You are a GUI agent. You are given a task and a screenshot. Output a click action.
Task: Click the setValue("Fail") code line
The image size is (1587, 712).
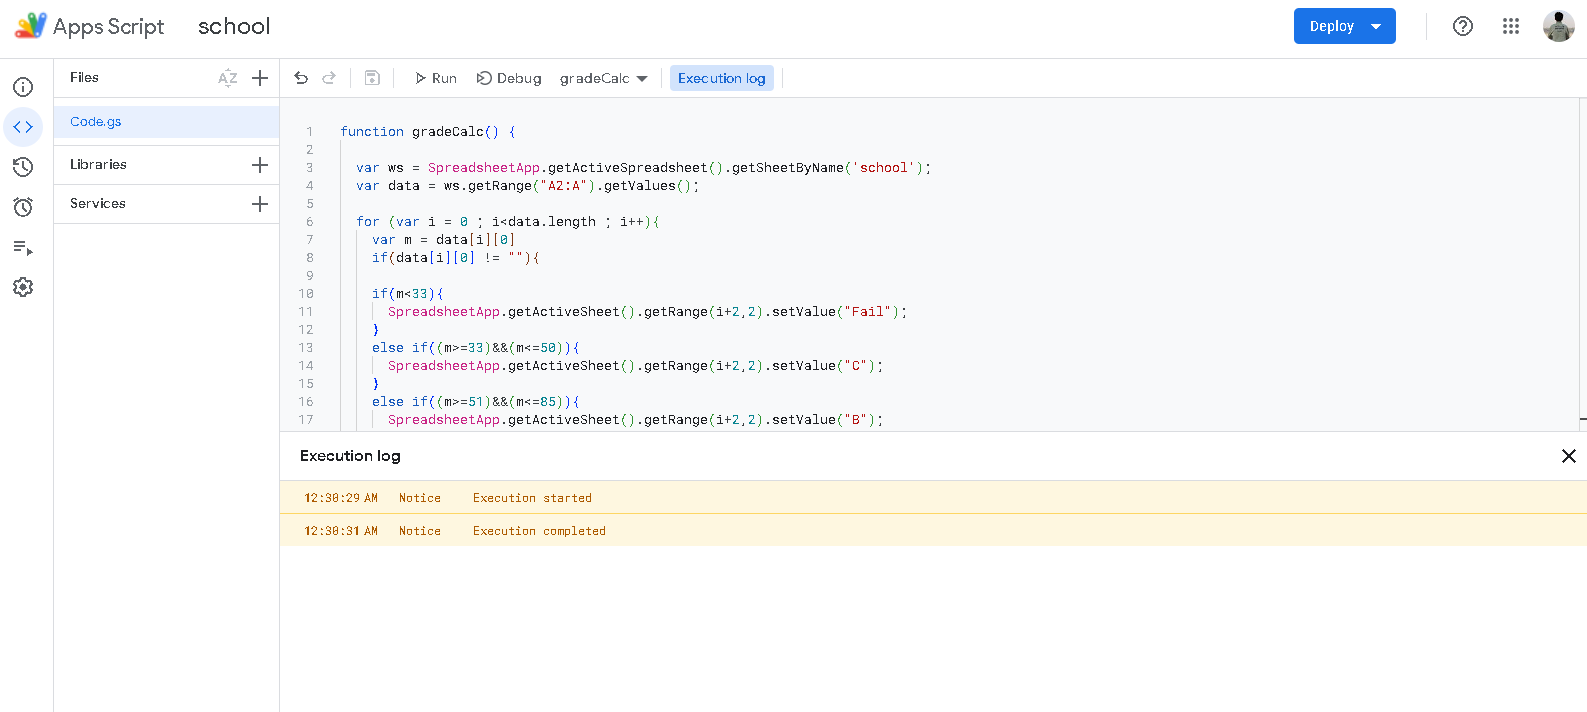coord(648,312)
